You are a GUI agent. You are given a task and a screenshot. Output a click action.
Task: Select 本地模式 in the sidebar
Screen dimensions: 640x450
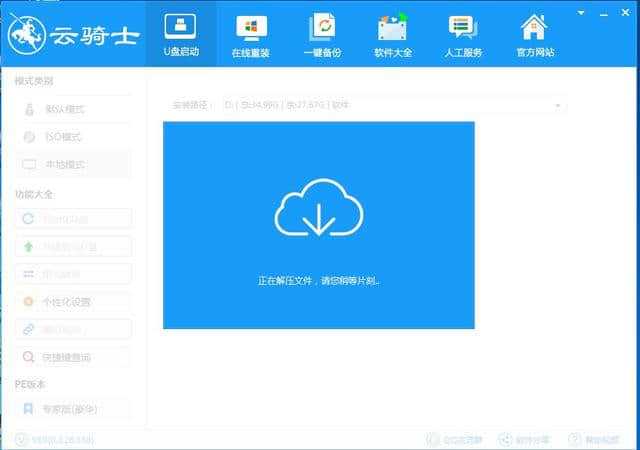pyautogui.click(x=66, y=164)
